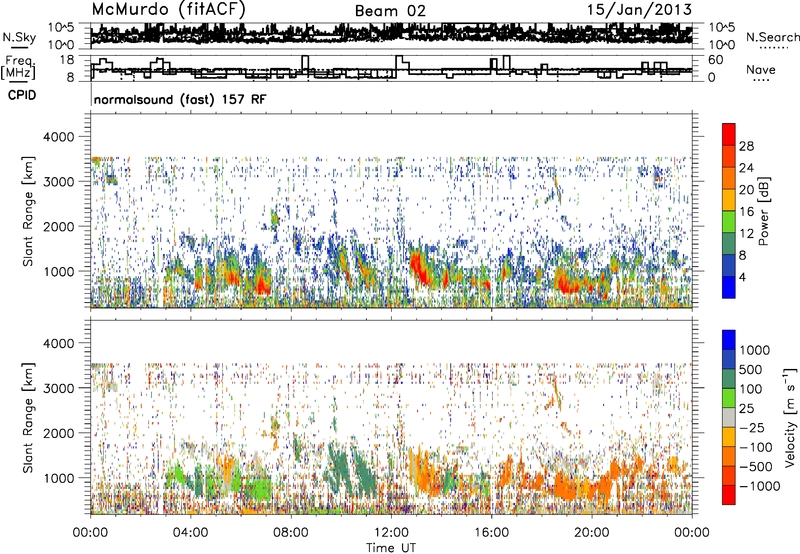800x554 pixels.
Task: Click the 3000 tick in the power panel
Action: [61, 182]
